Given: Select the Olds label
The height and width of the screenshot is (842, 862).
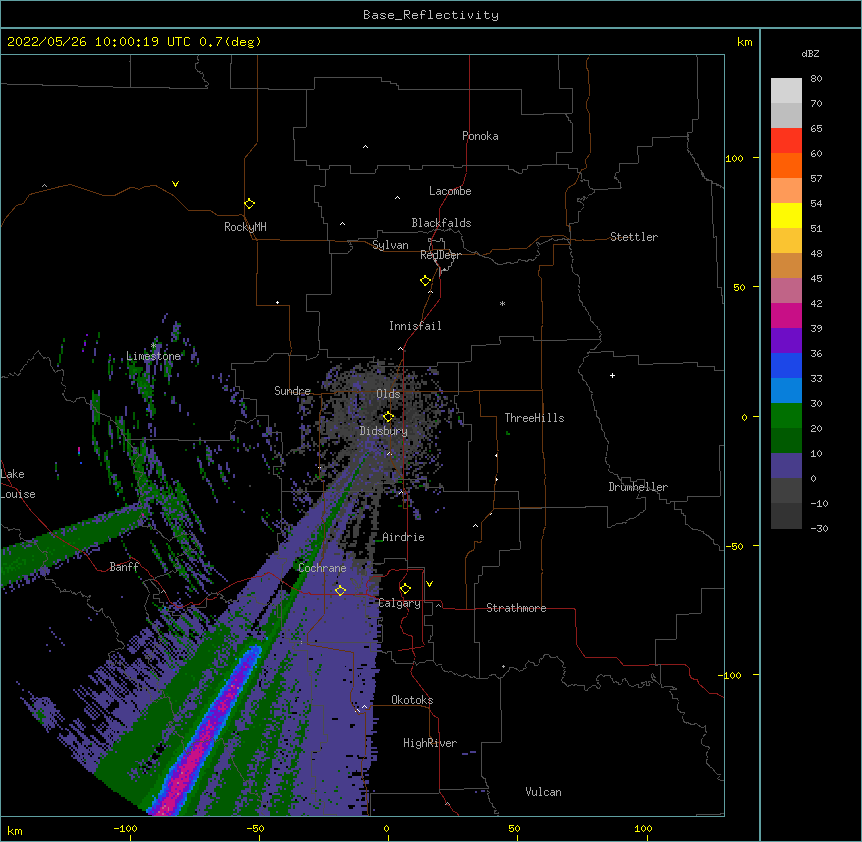Looking at the screenshot, I should coord(388,394).
